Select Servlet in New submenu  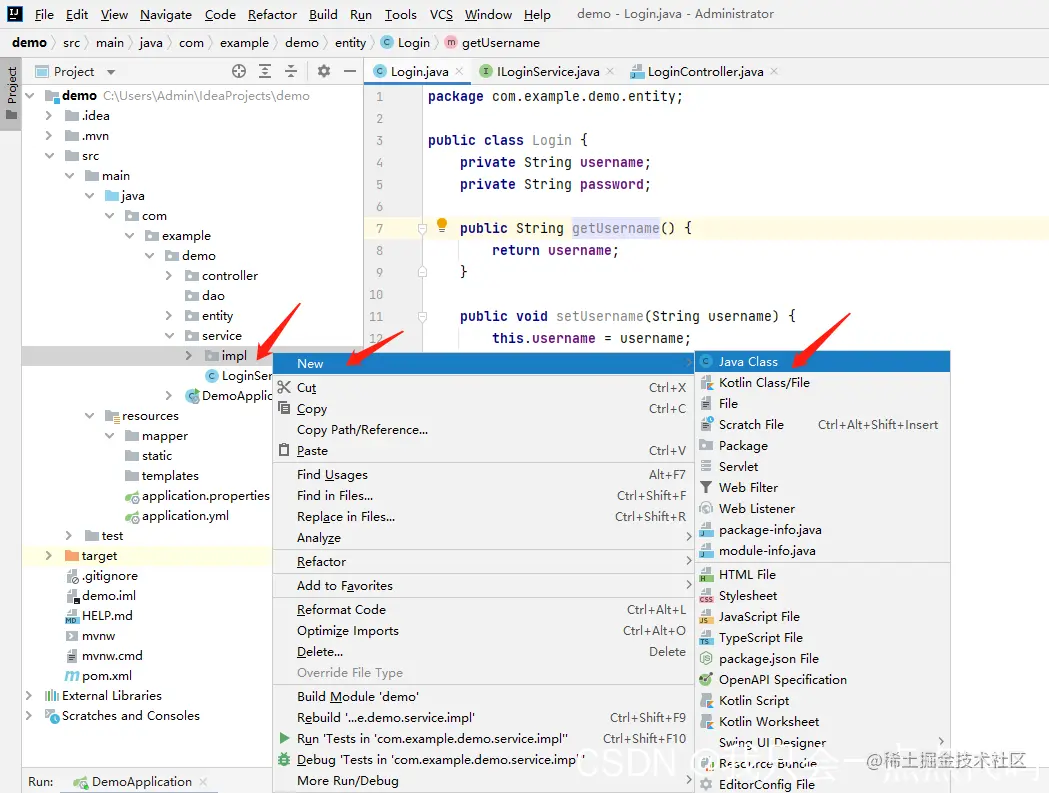tap(823, 466)
